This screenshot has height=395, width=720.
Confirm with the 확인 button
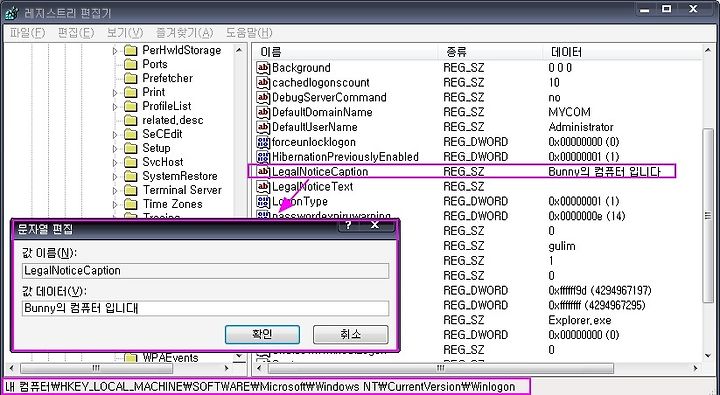click(x=262, y=334)
